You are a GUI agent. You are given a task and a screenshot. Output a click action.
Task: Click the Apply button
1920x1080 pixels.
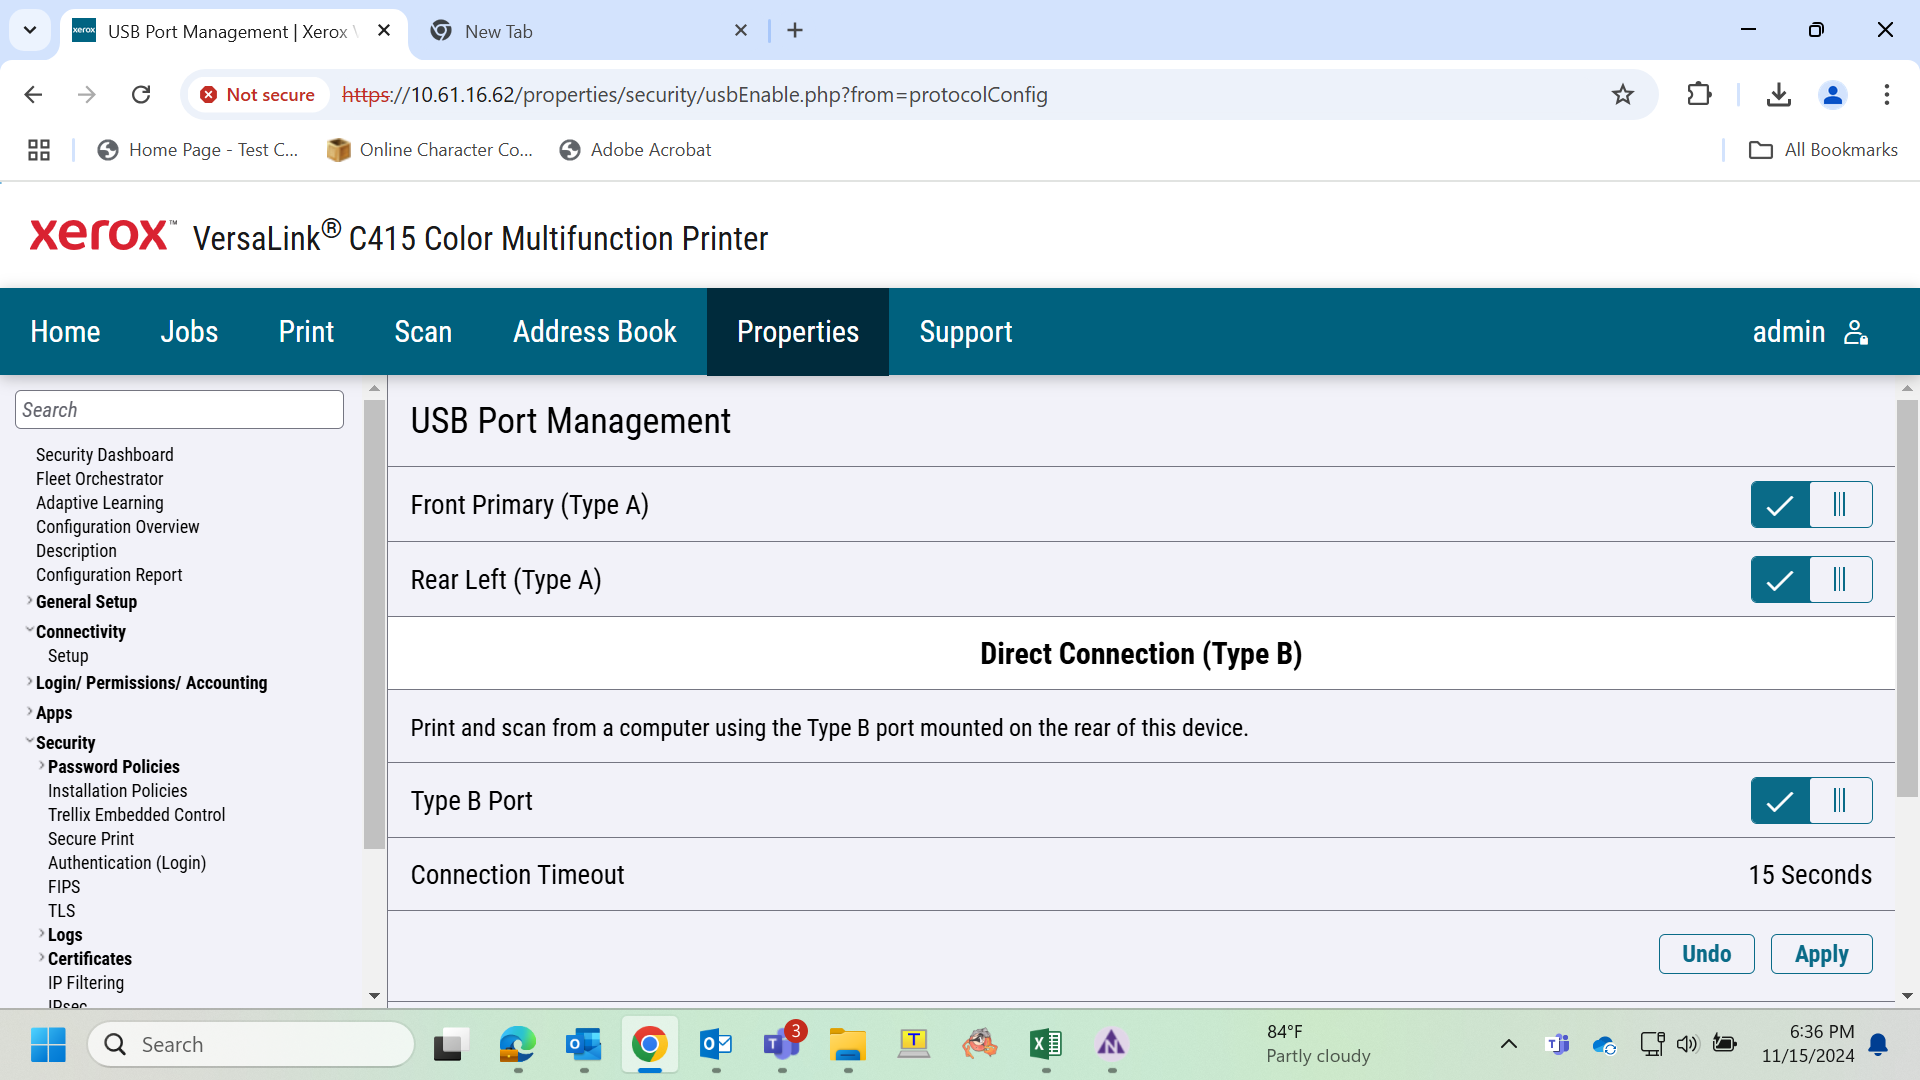1821,954
